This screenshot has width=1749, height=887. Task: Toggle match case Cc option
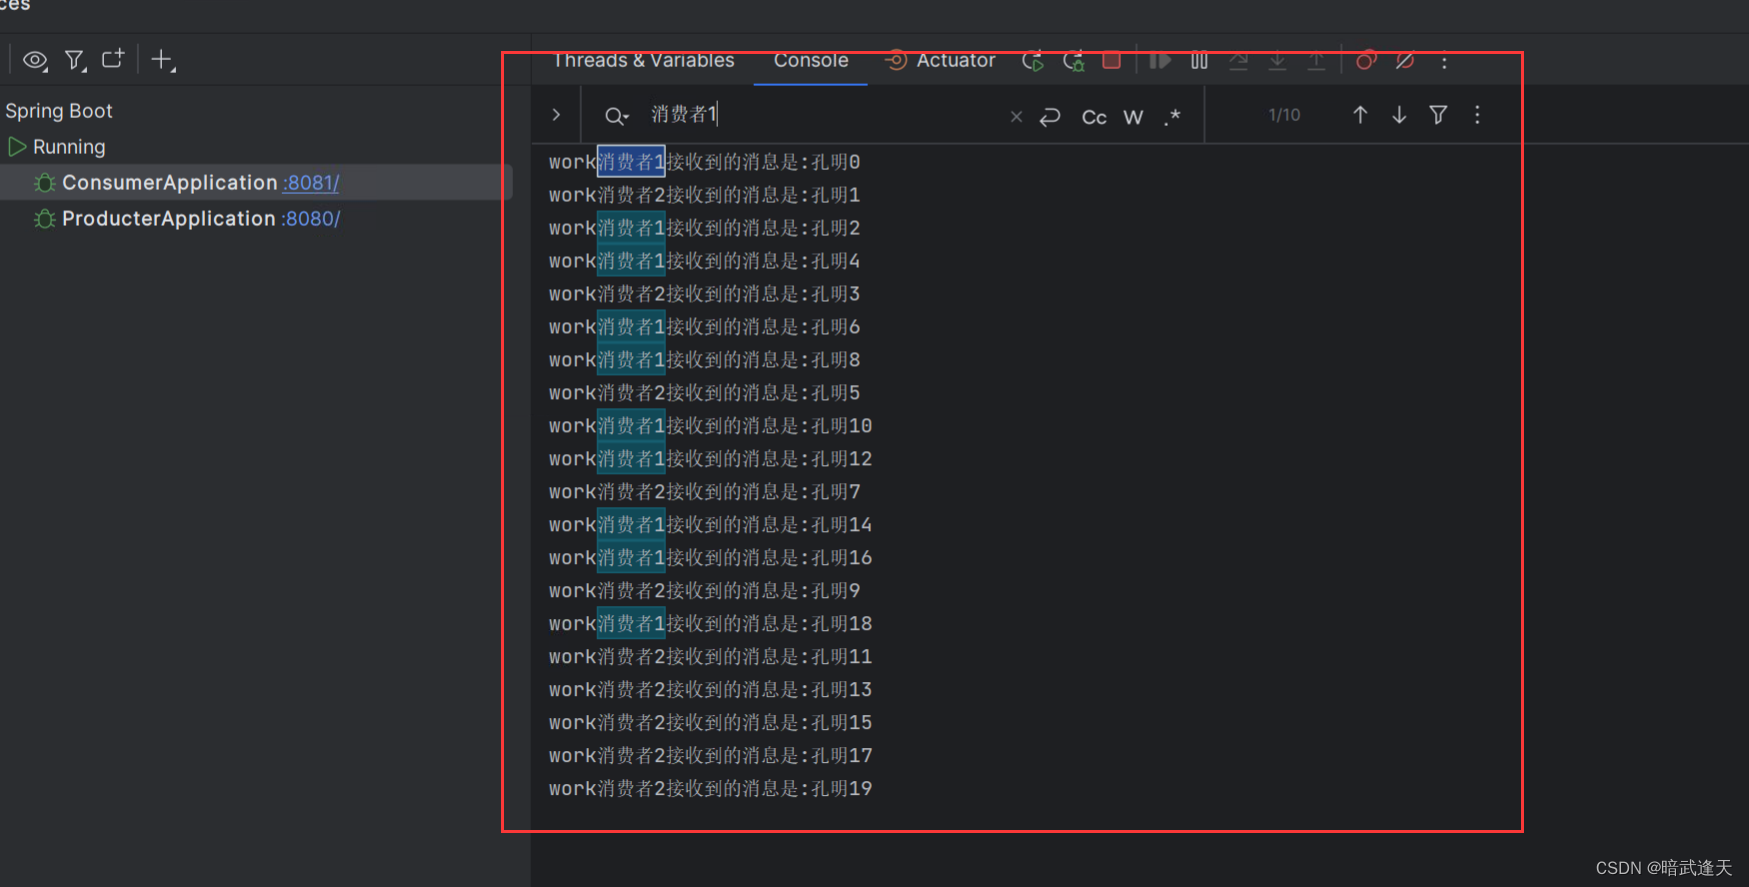click(1094, 117)
